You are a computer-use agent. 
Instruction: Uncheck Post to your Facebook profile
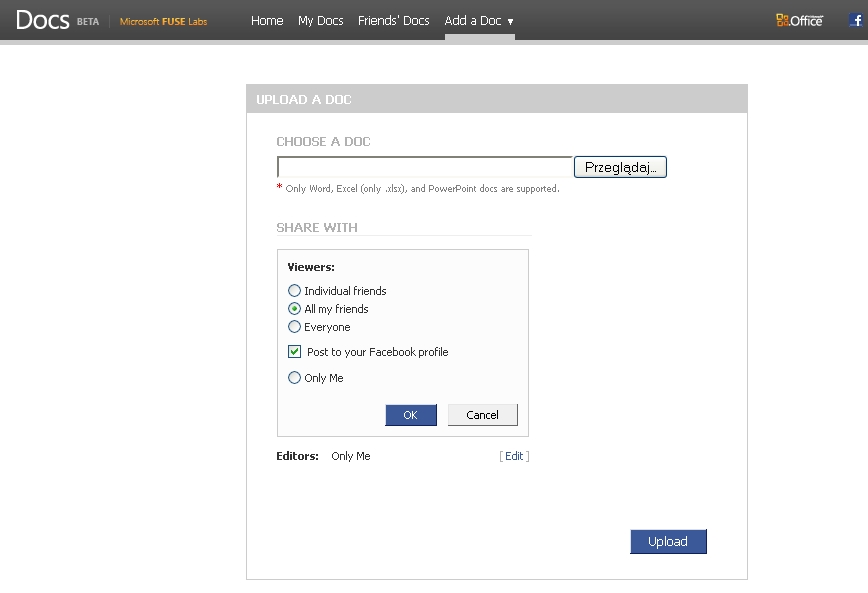294,352
